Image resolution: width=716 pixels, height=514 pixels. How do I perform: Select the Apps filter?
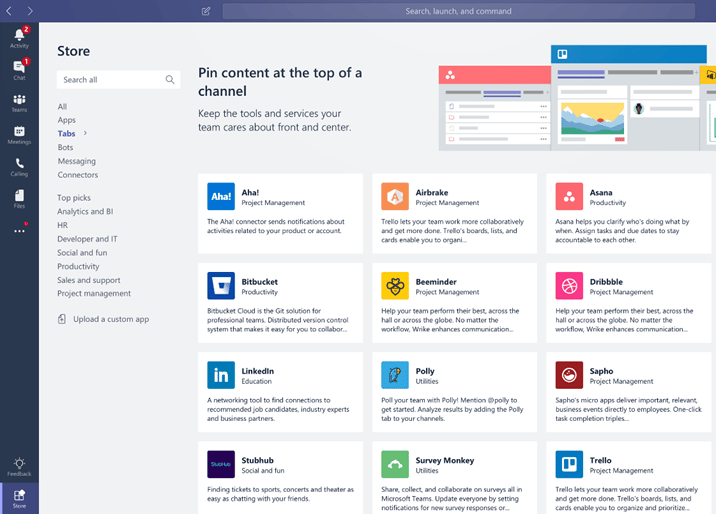[x=67, y=120]
